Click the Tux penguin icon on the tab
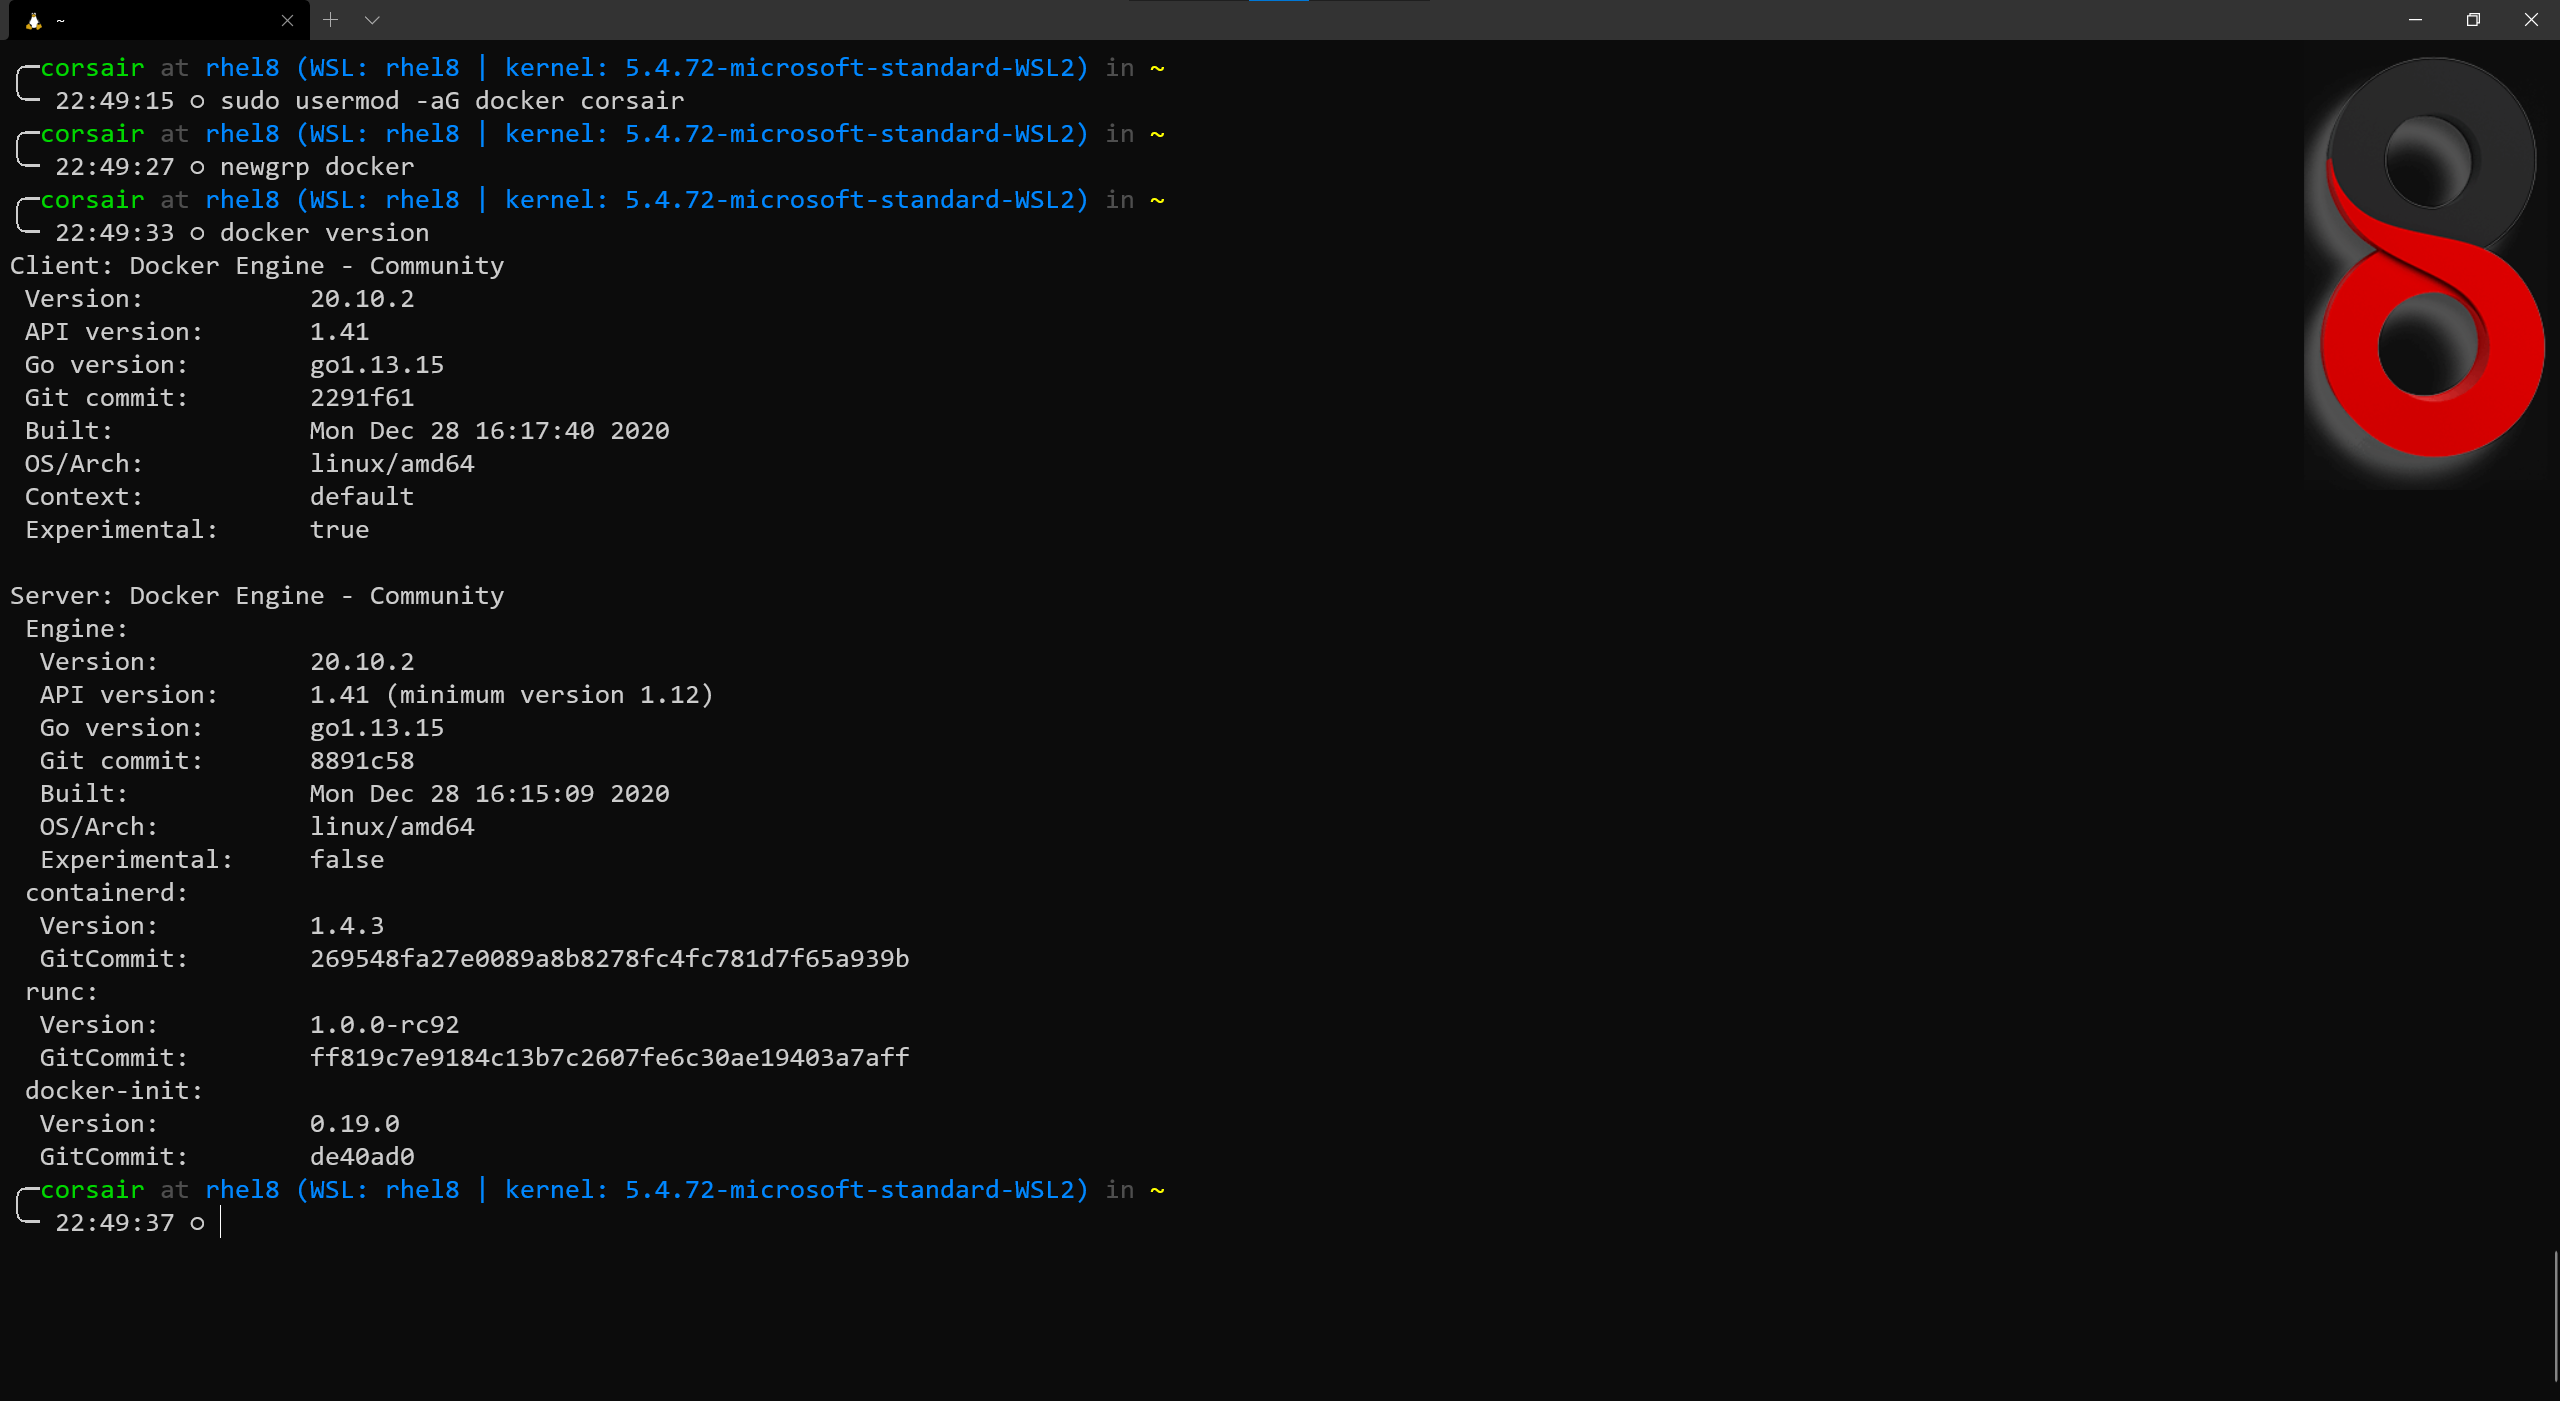The height and width of the screenshot is (1401, 2560). click(33, 20)
